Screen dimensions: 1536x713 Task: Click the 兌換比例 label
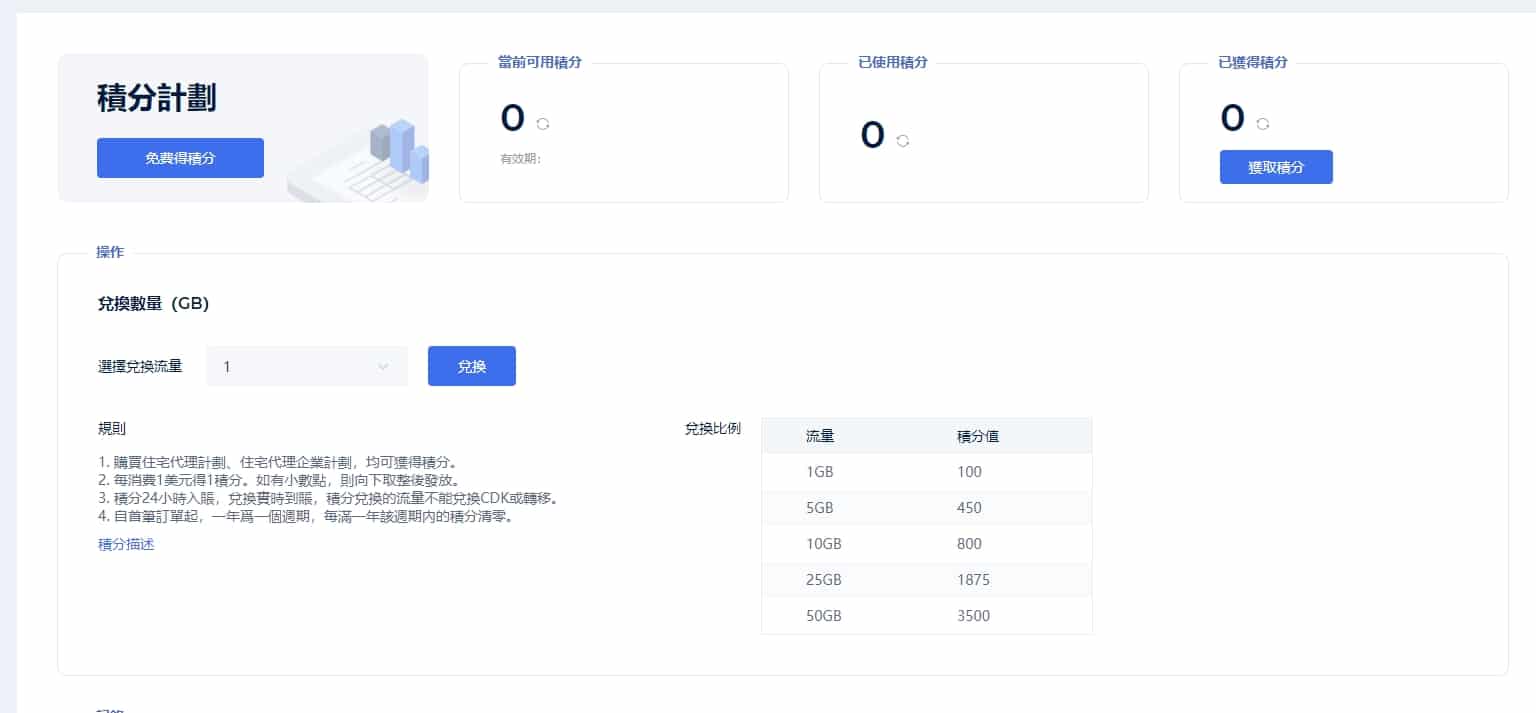[x=713, y=428]
